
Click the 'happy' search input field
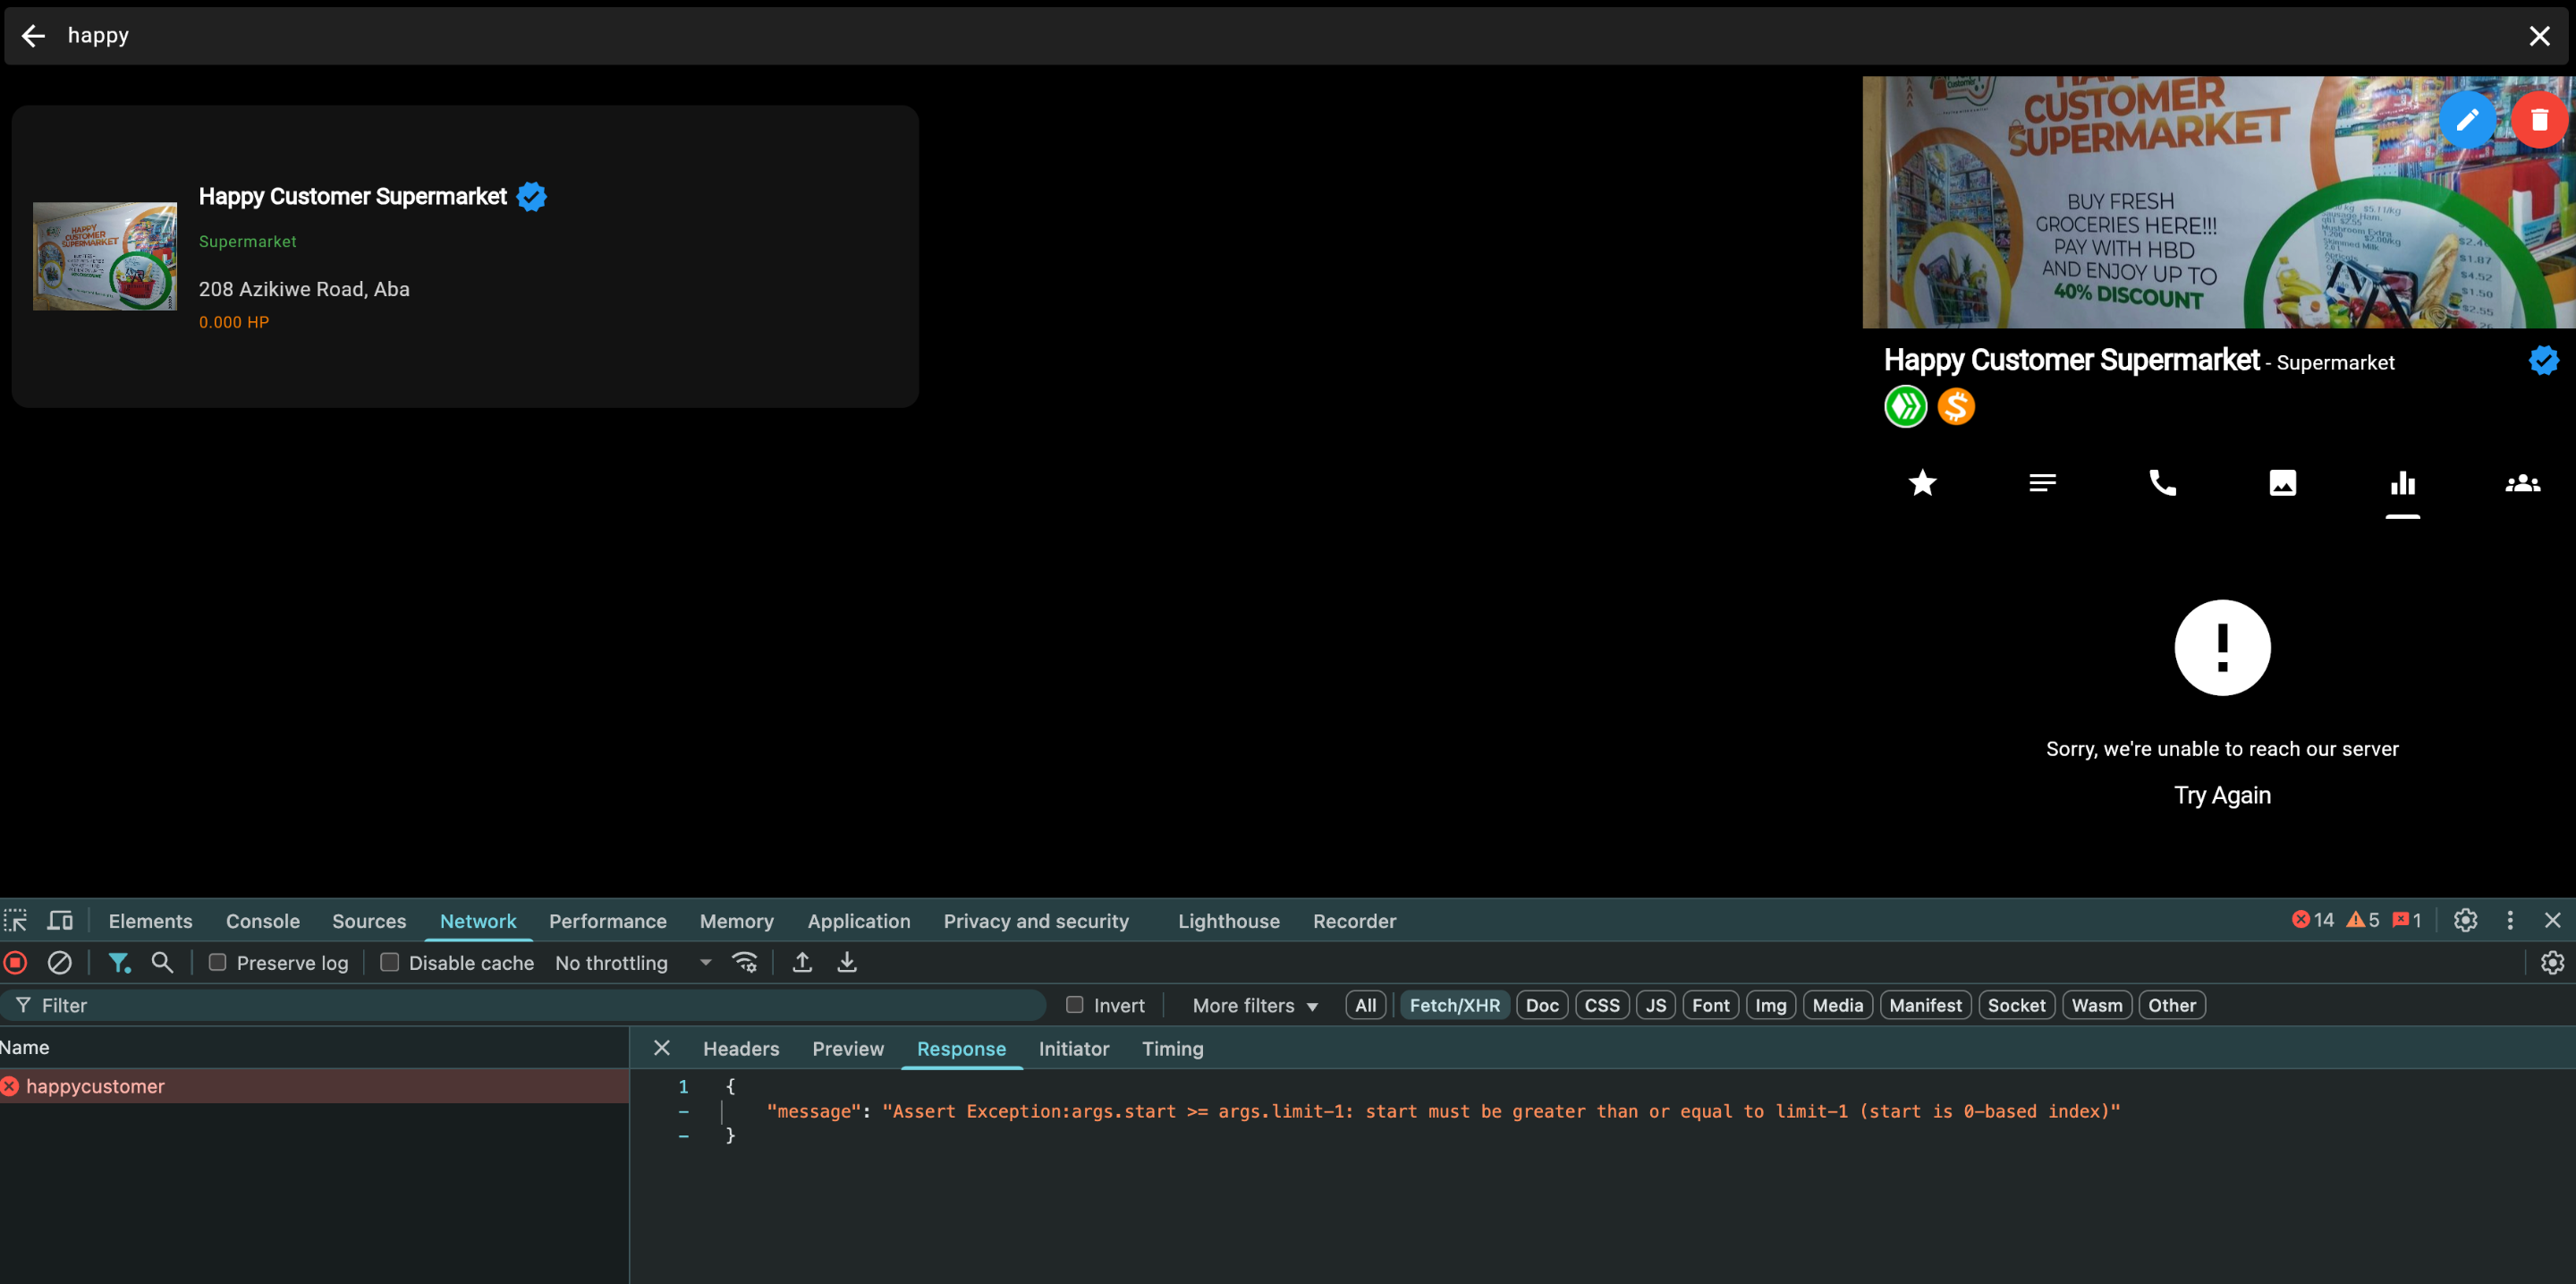click(x=1285, y=36)
